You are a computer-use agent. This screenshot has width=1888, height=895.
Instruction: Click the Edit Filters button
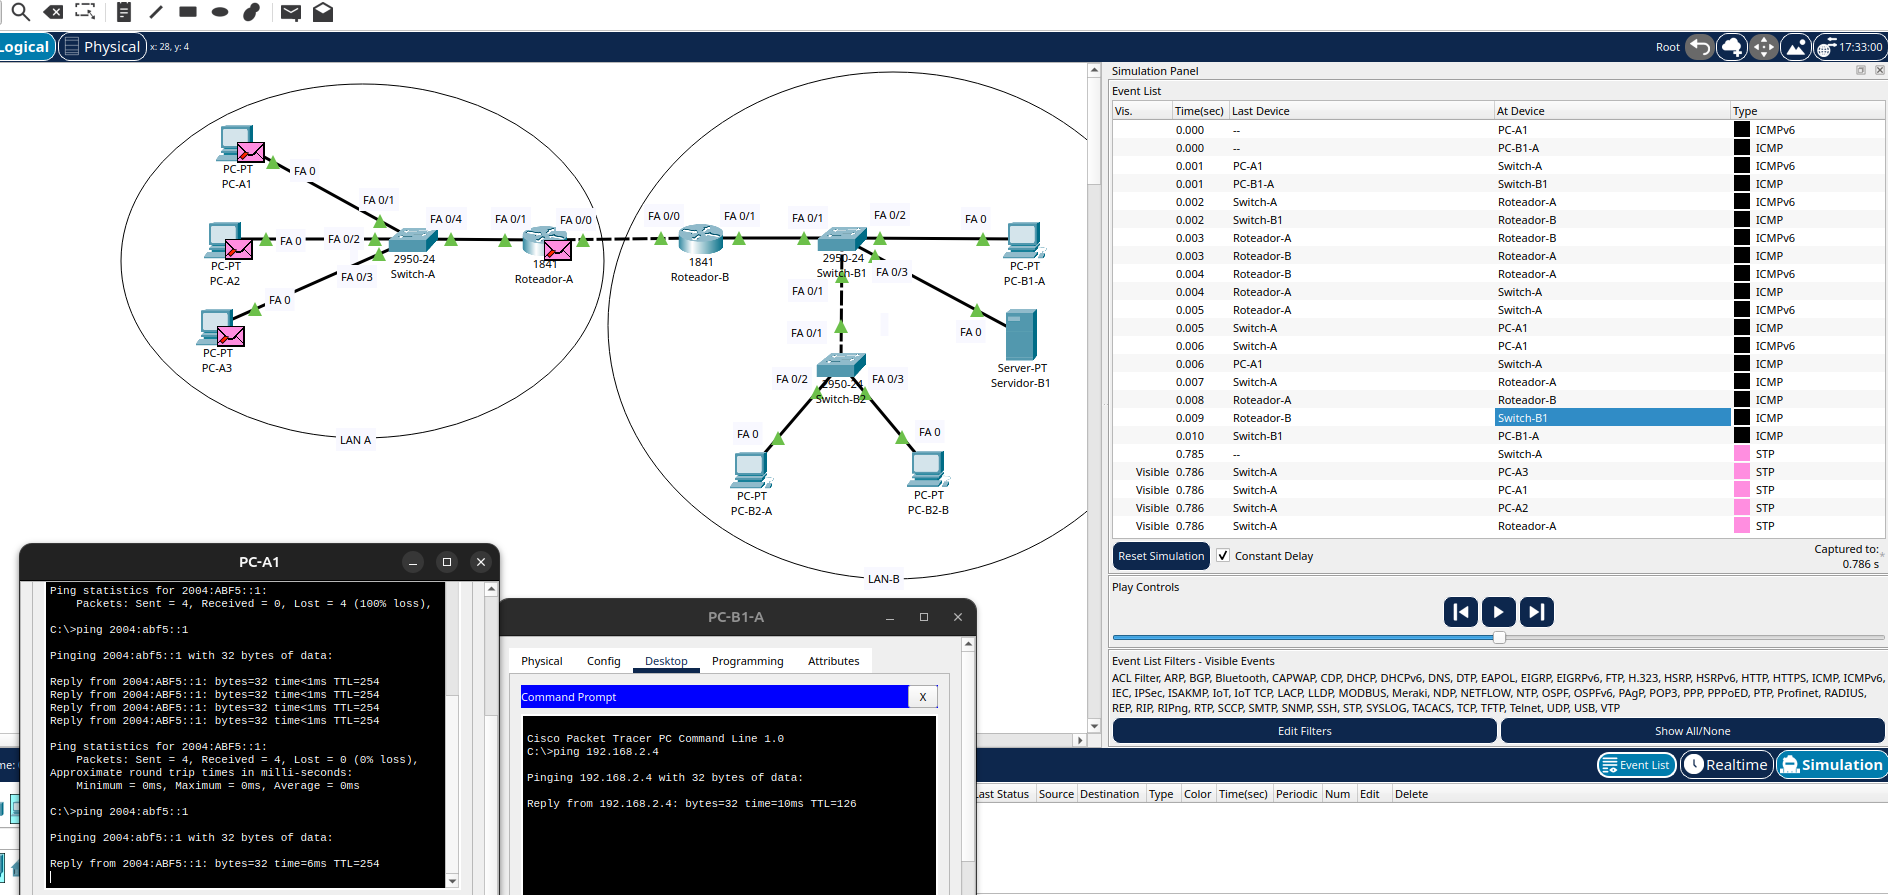(1304, 731)
